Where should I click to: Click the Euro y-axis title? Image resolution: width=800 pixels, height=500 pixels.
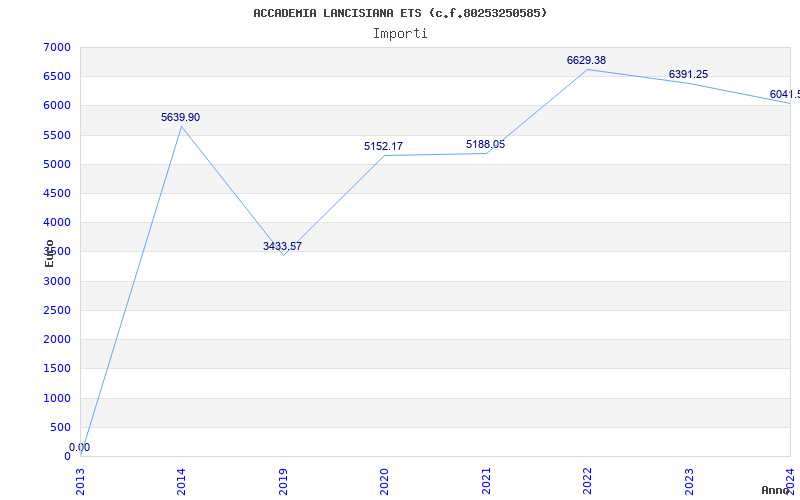[49, 253]
